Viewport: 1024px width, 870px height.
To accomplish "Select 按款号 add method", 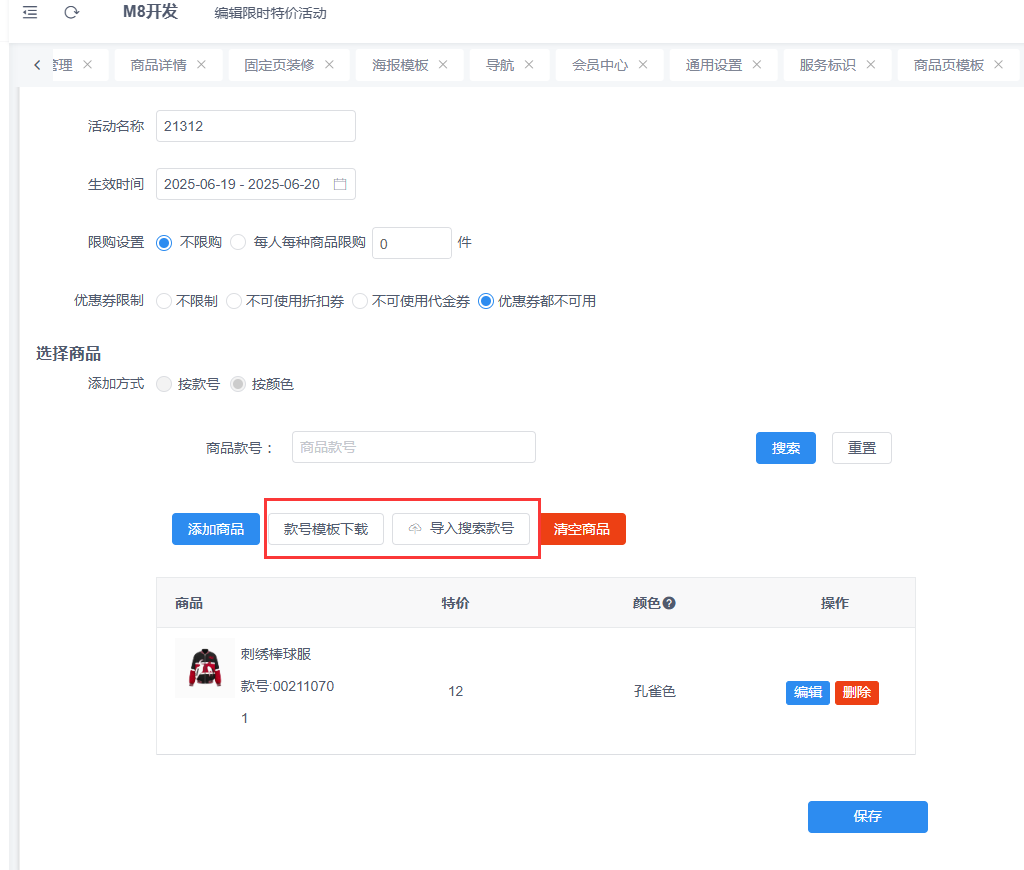I will pyautogui.click(x=164, y=384).
